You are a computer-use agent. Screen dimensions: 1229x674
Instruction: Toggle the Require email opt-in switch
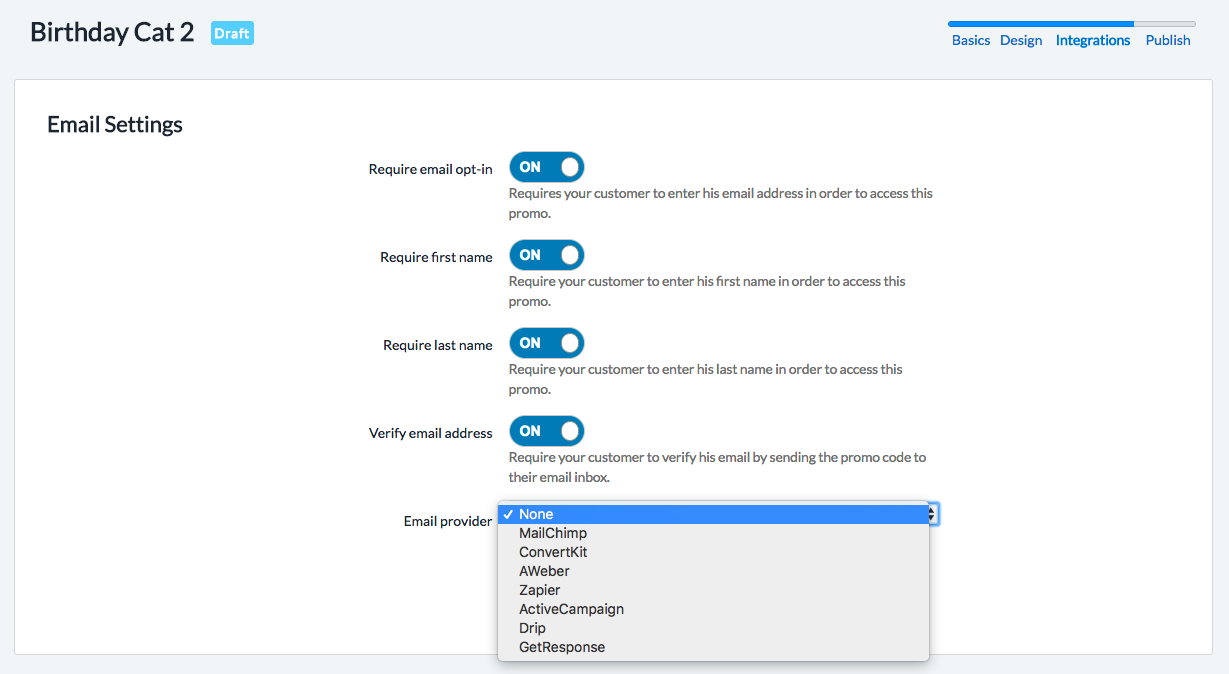(546, 167)
